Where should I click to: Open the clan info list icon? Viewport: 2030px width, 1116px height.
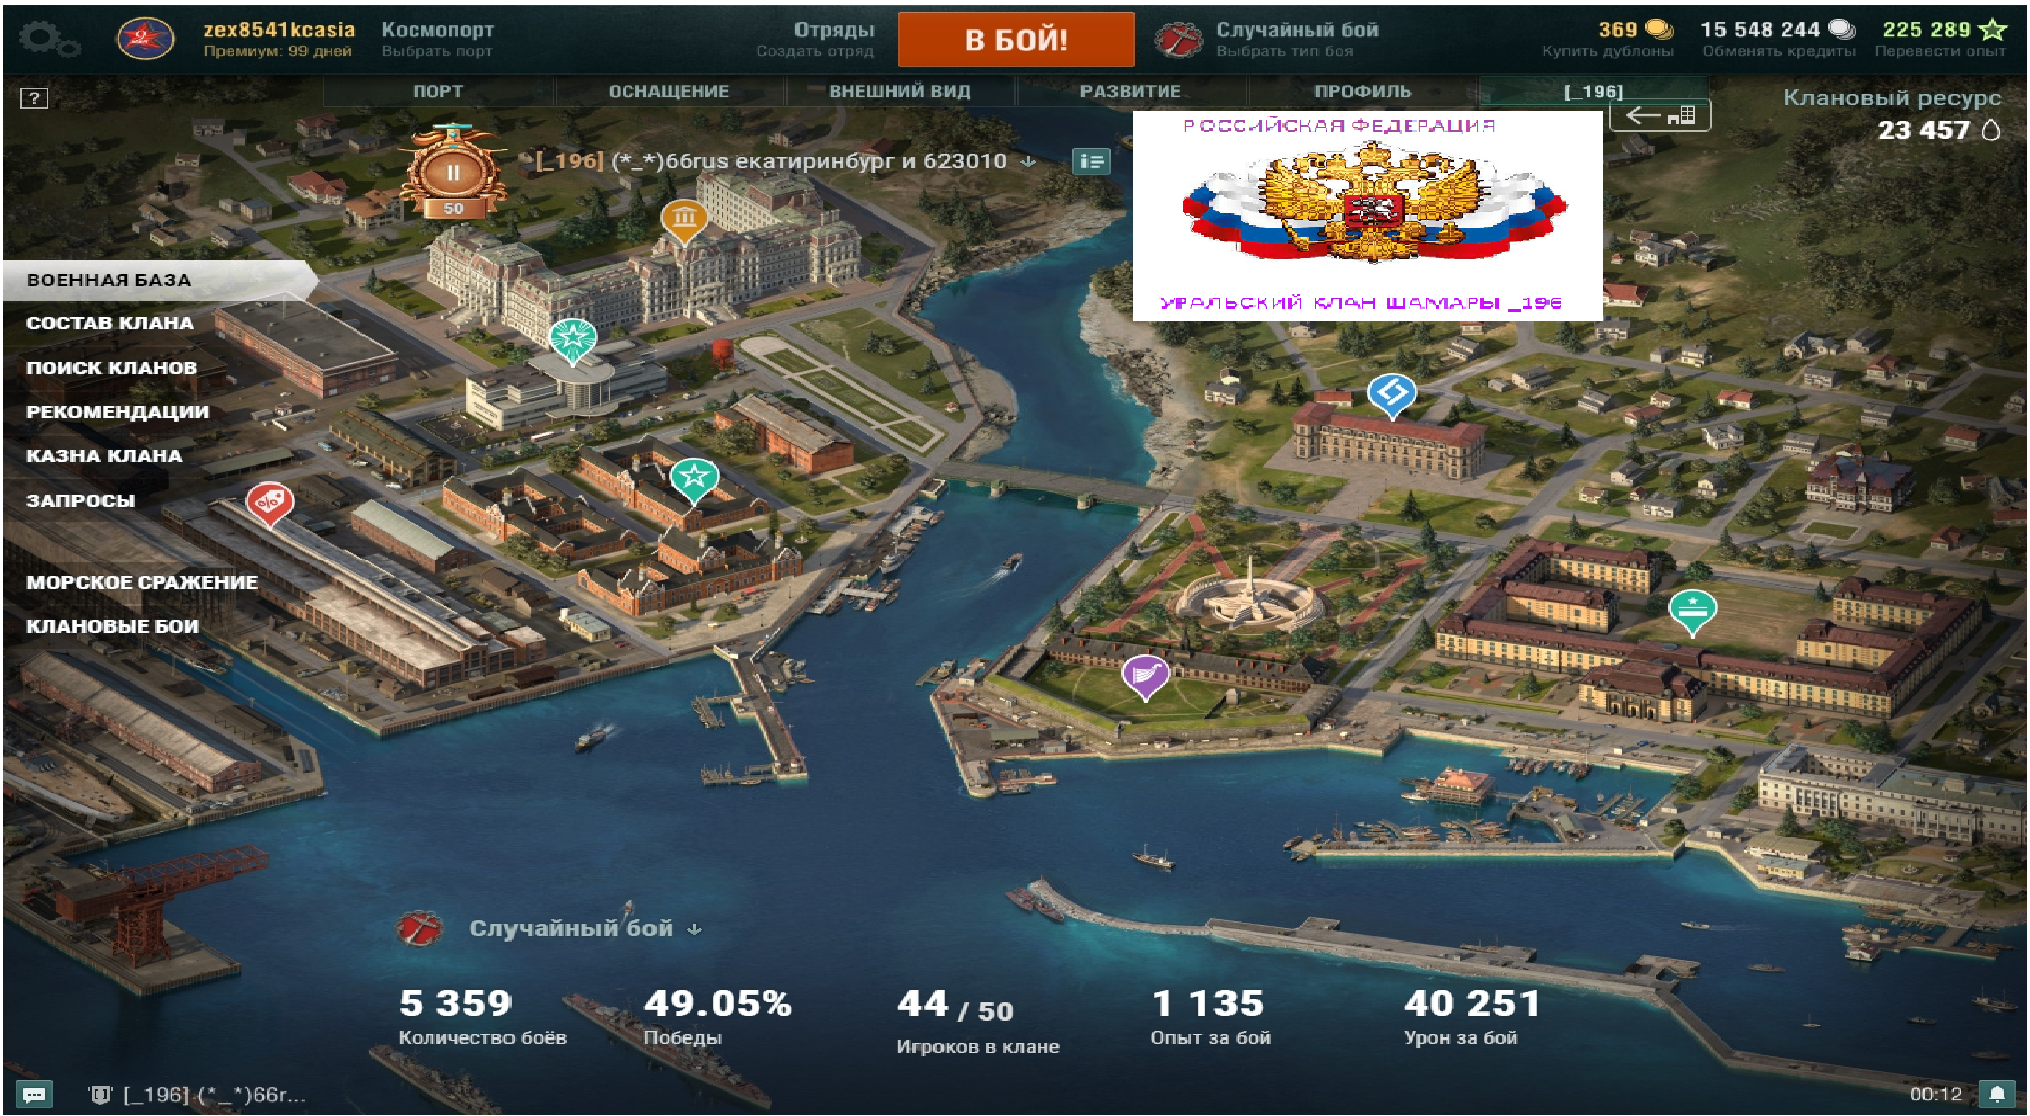(x=1091, y=161)
